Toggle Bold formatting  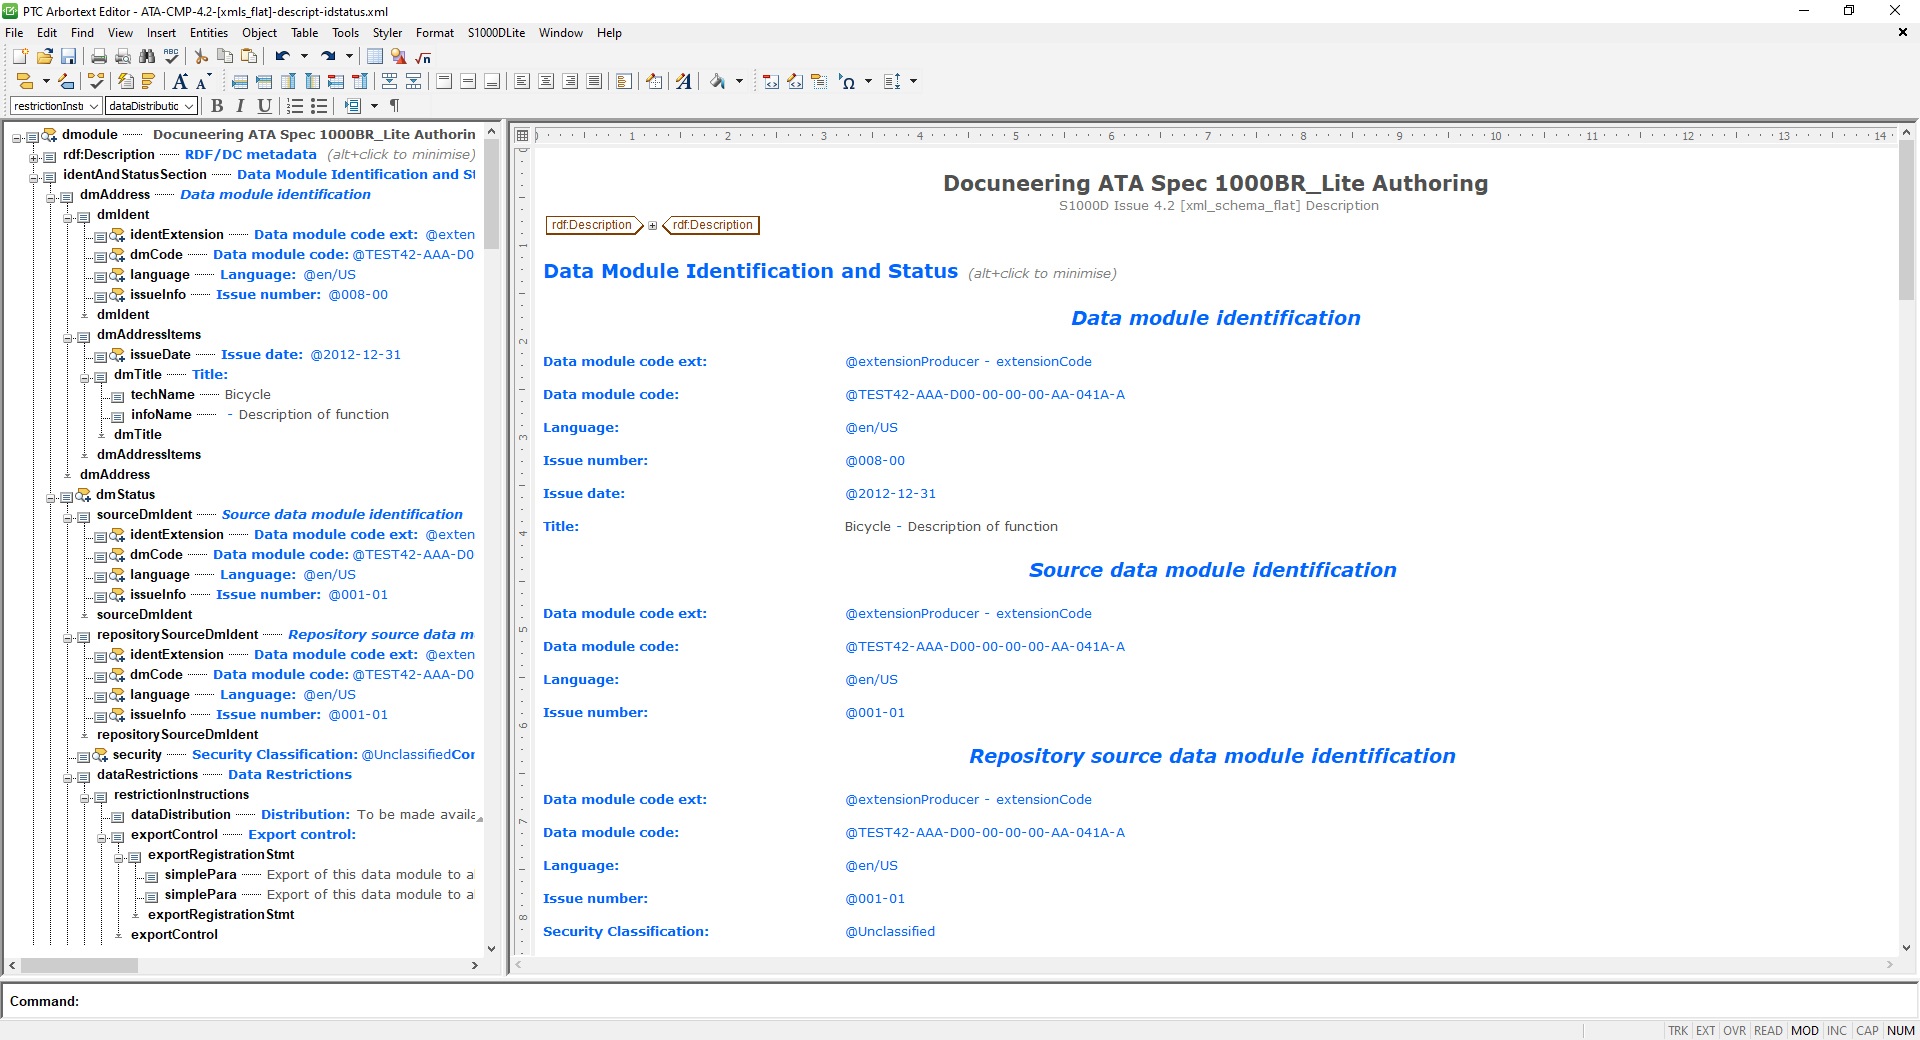click(217, 105)
